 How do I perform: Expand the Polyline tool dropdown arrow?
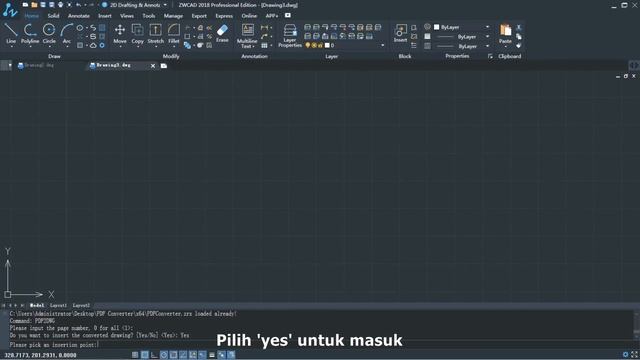(x=30, y=46)
